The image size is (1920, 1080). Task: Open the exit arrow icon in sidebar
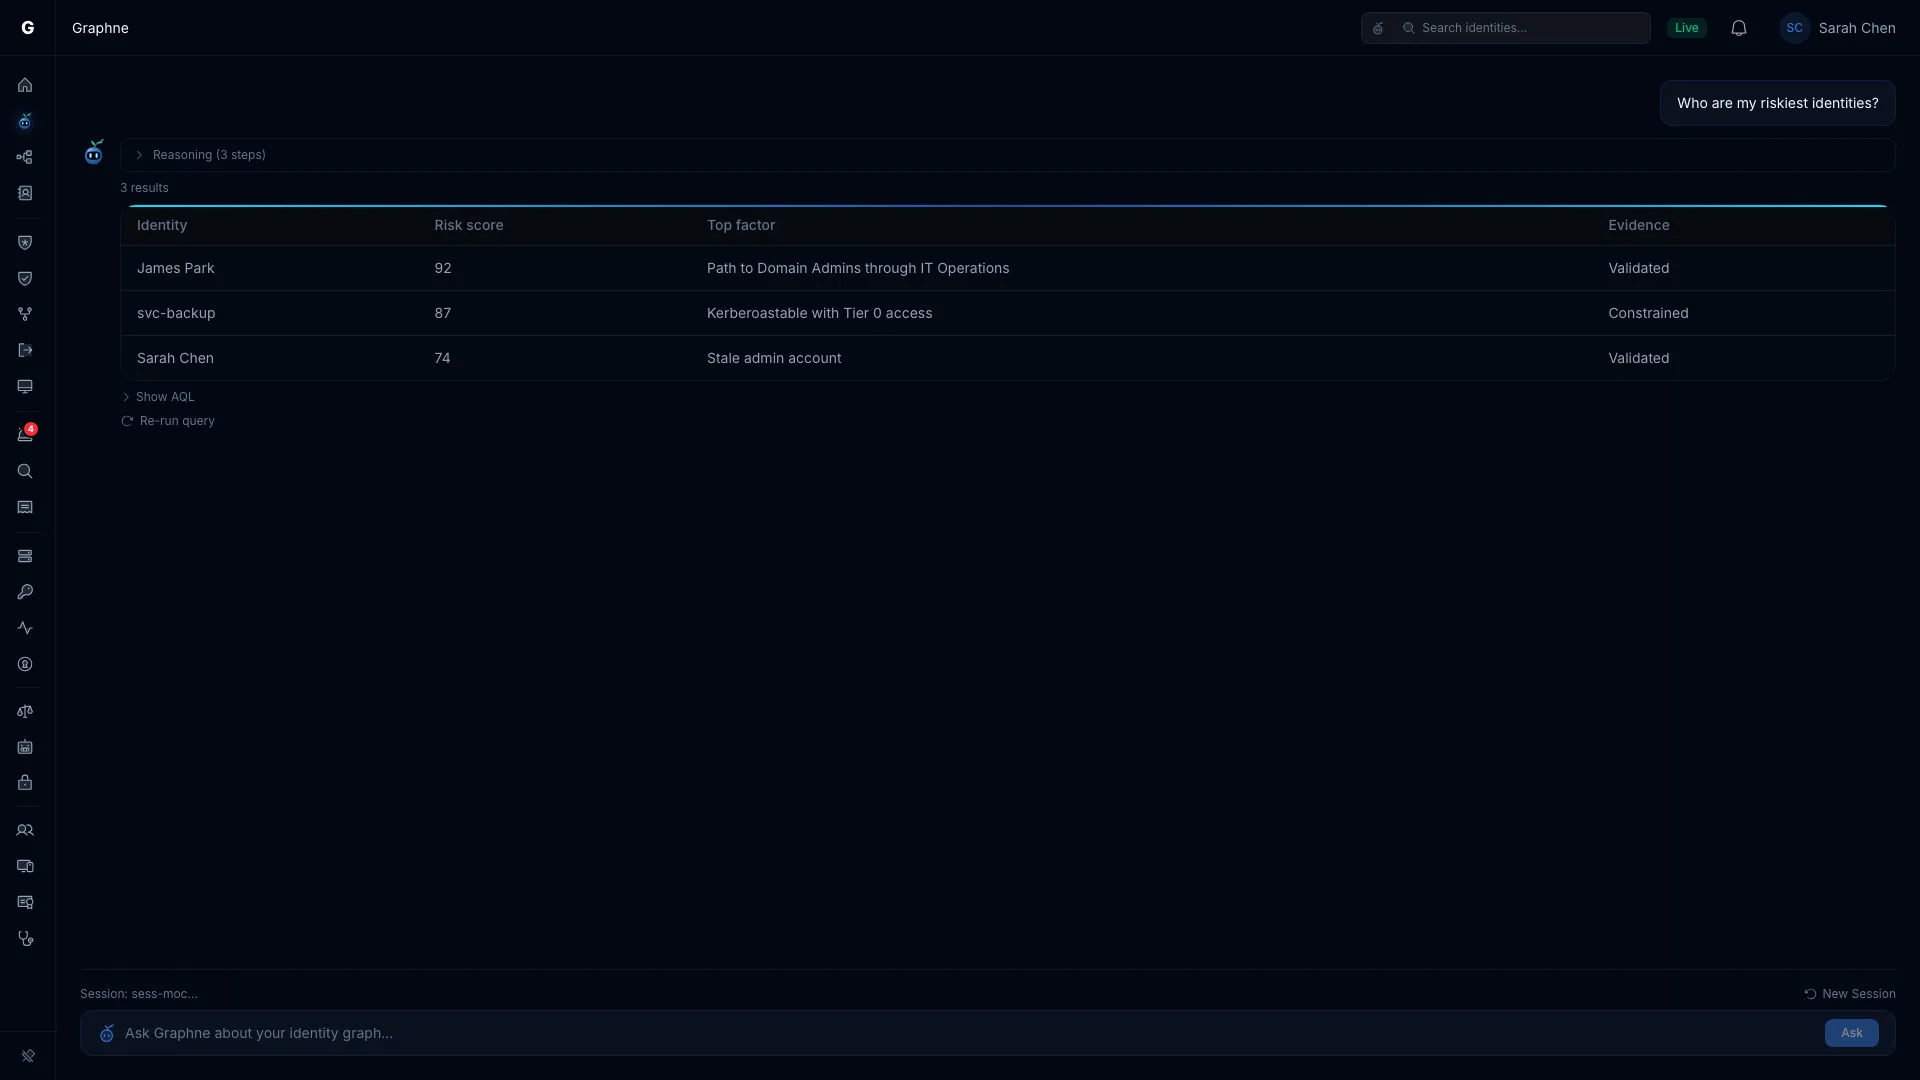pyautogui.click(x=25, y=350)
